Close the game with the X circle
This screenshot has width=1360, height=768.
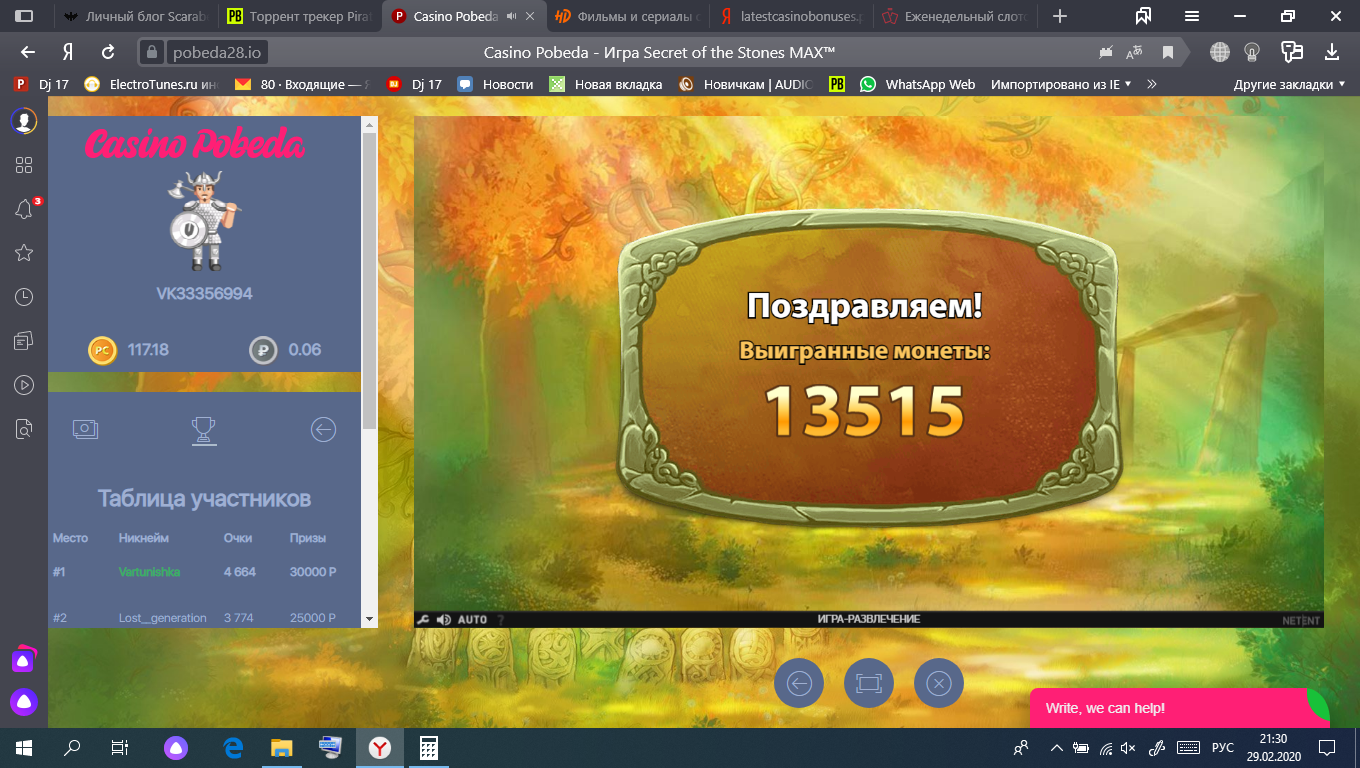point(938,683)
